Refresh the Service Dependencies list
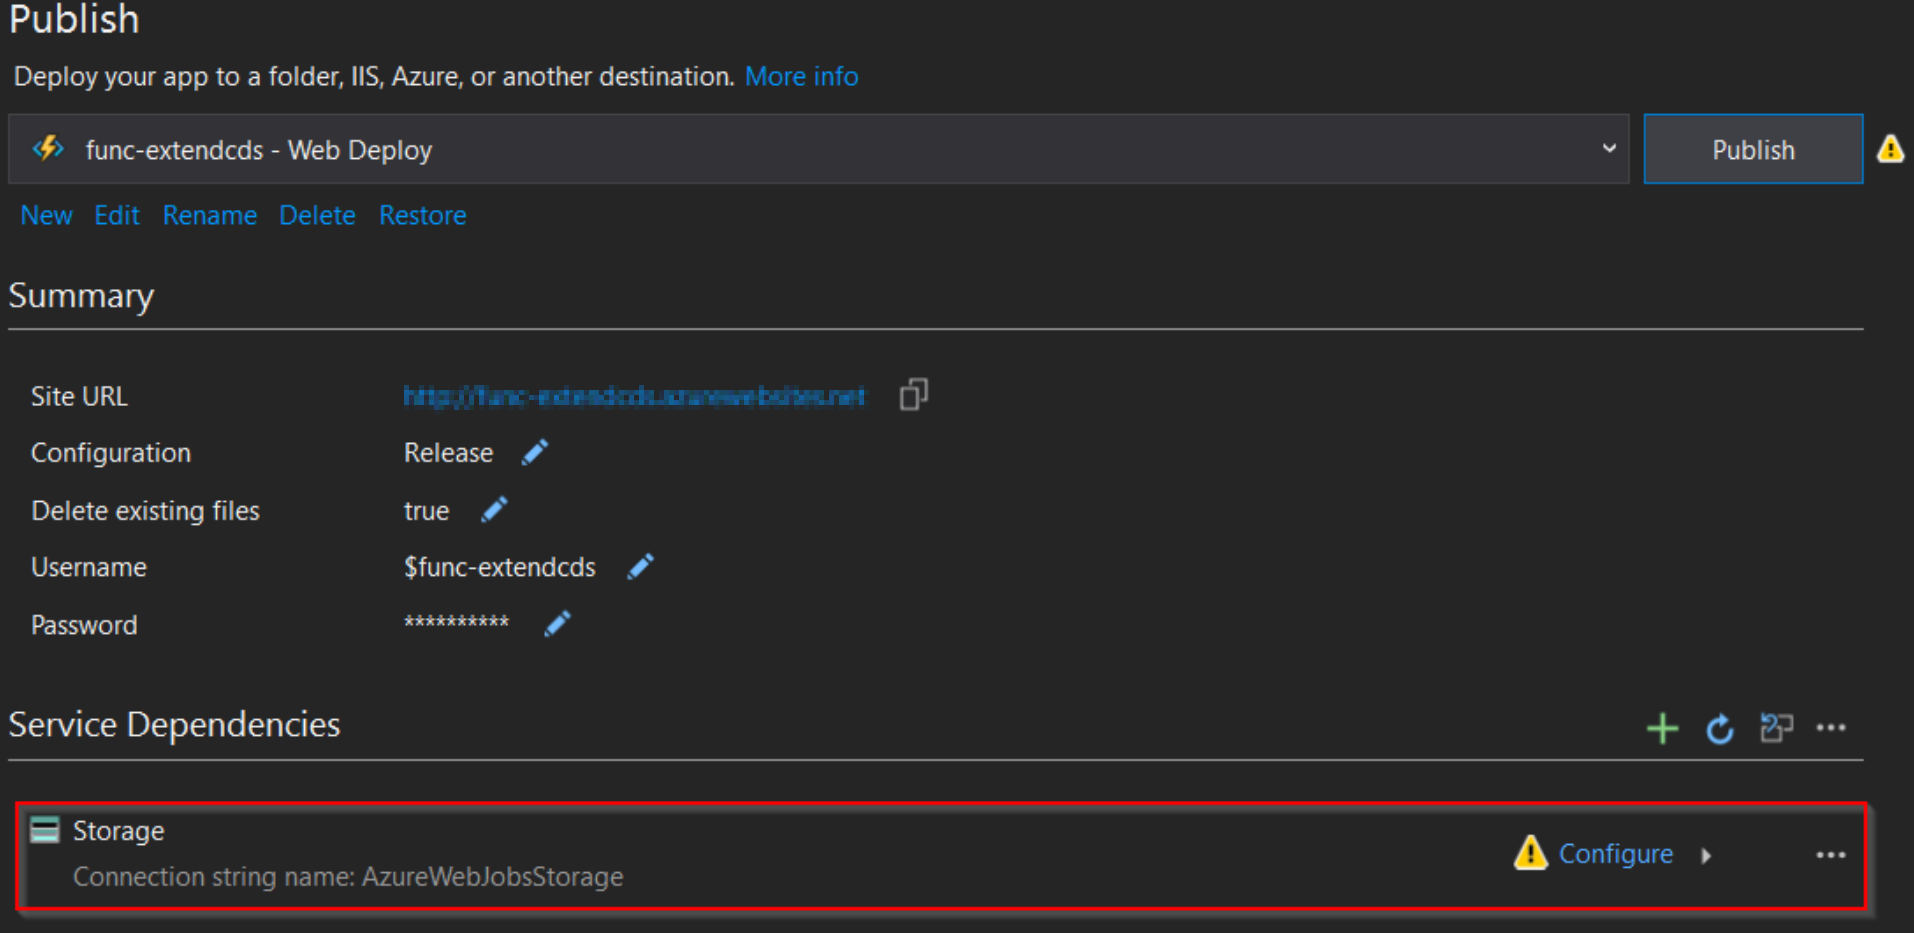Image resolution: width=1914 pixels, height=933 pixels. coord(1719,729)
